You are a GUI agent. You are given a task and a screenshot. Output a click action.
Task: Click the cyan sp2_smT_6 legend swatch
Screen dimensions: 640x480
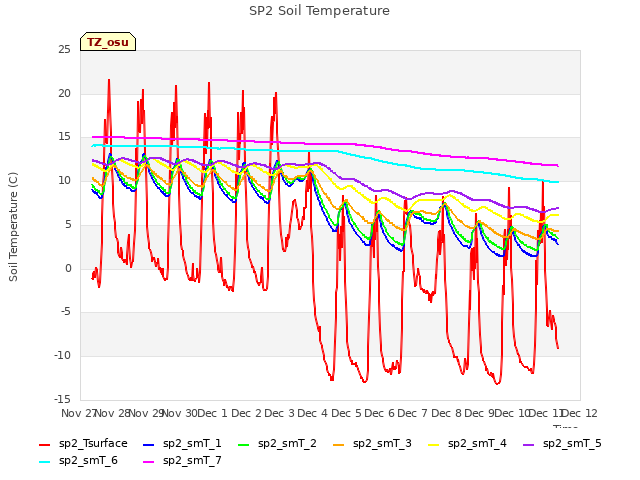click(44, 462)
